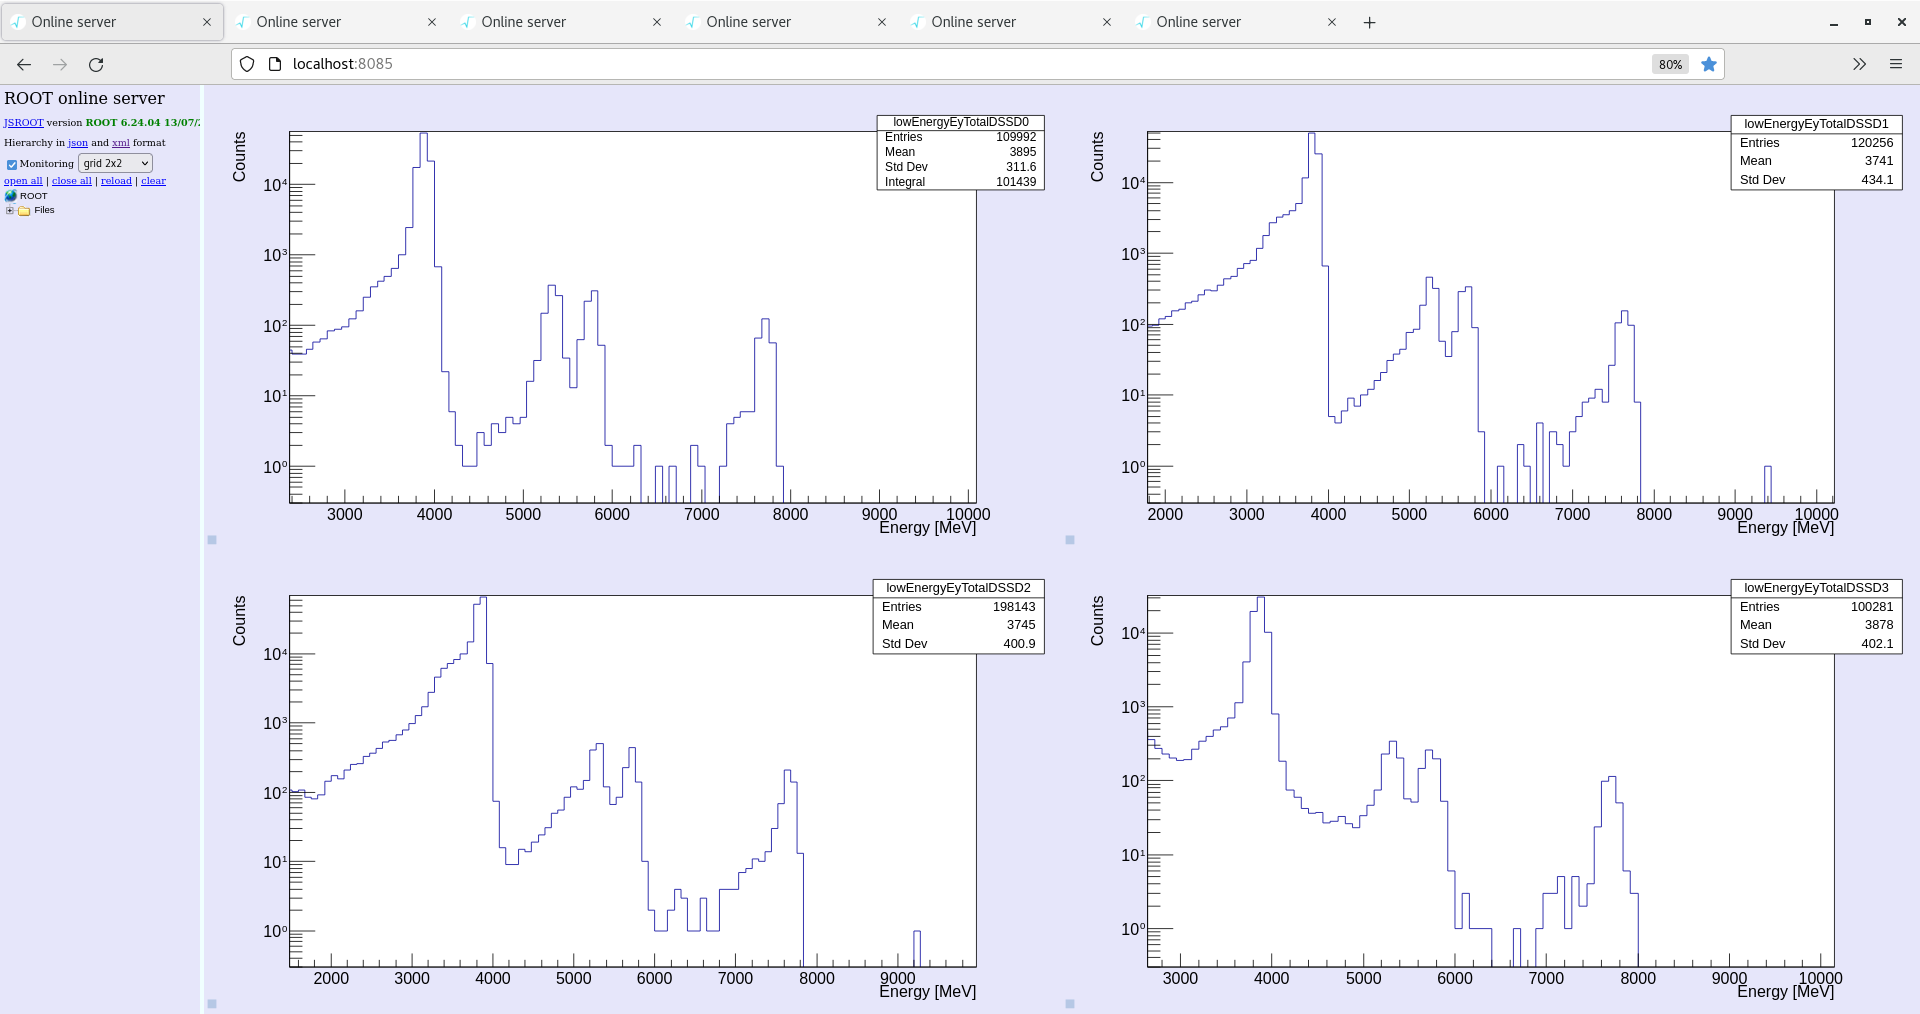Image resolution: width=1920 pixels, height=1014 pixels.
Task: Click the Files folder icon
Action: click(24, 211)
